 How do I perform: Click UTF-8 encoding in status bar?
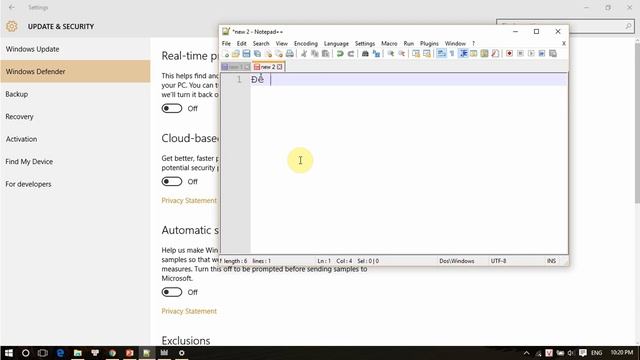tap(498, 261)
